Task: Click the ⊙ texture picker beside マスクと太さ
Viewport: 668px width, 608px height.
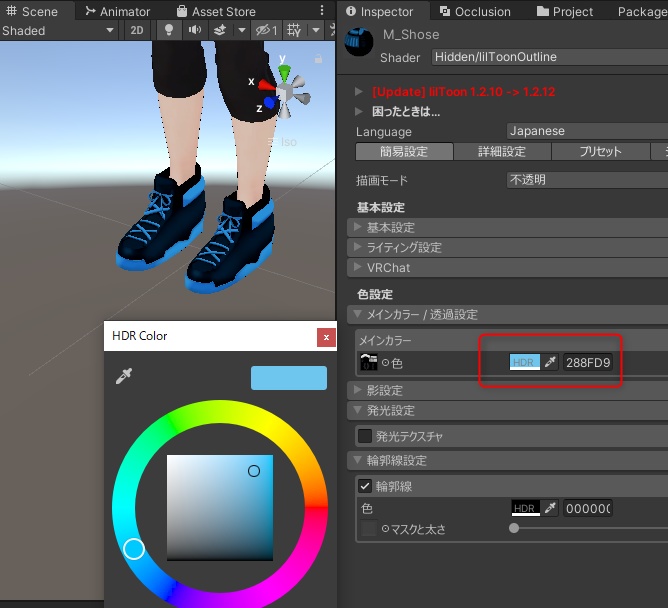Action: [x=385, y=529]
